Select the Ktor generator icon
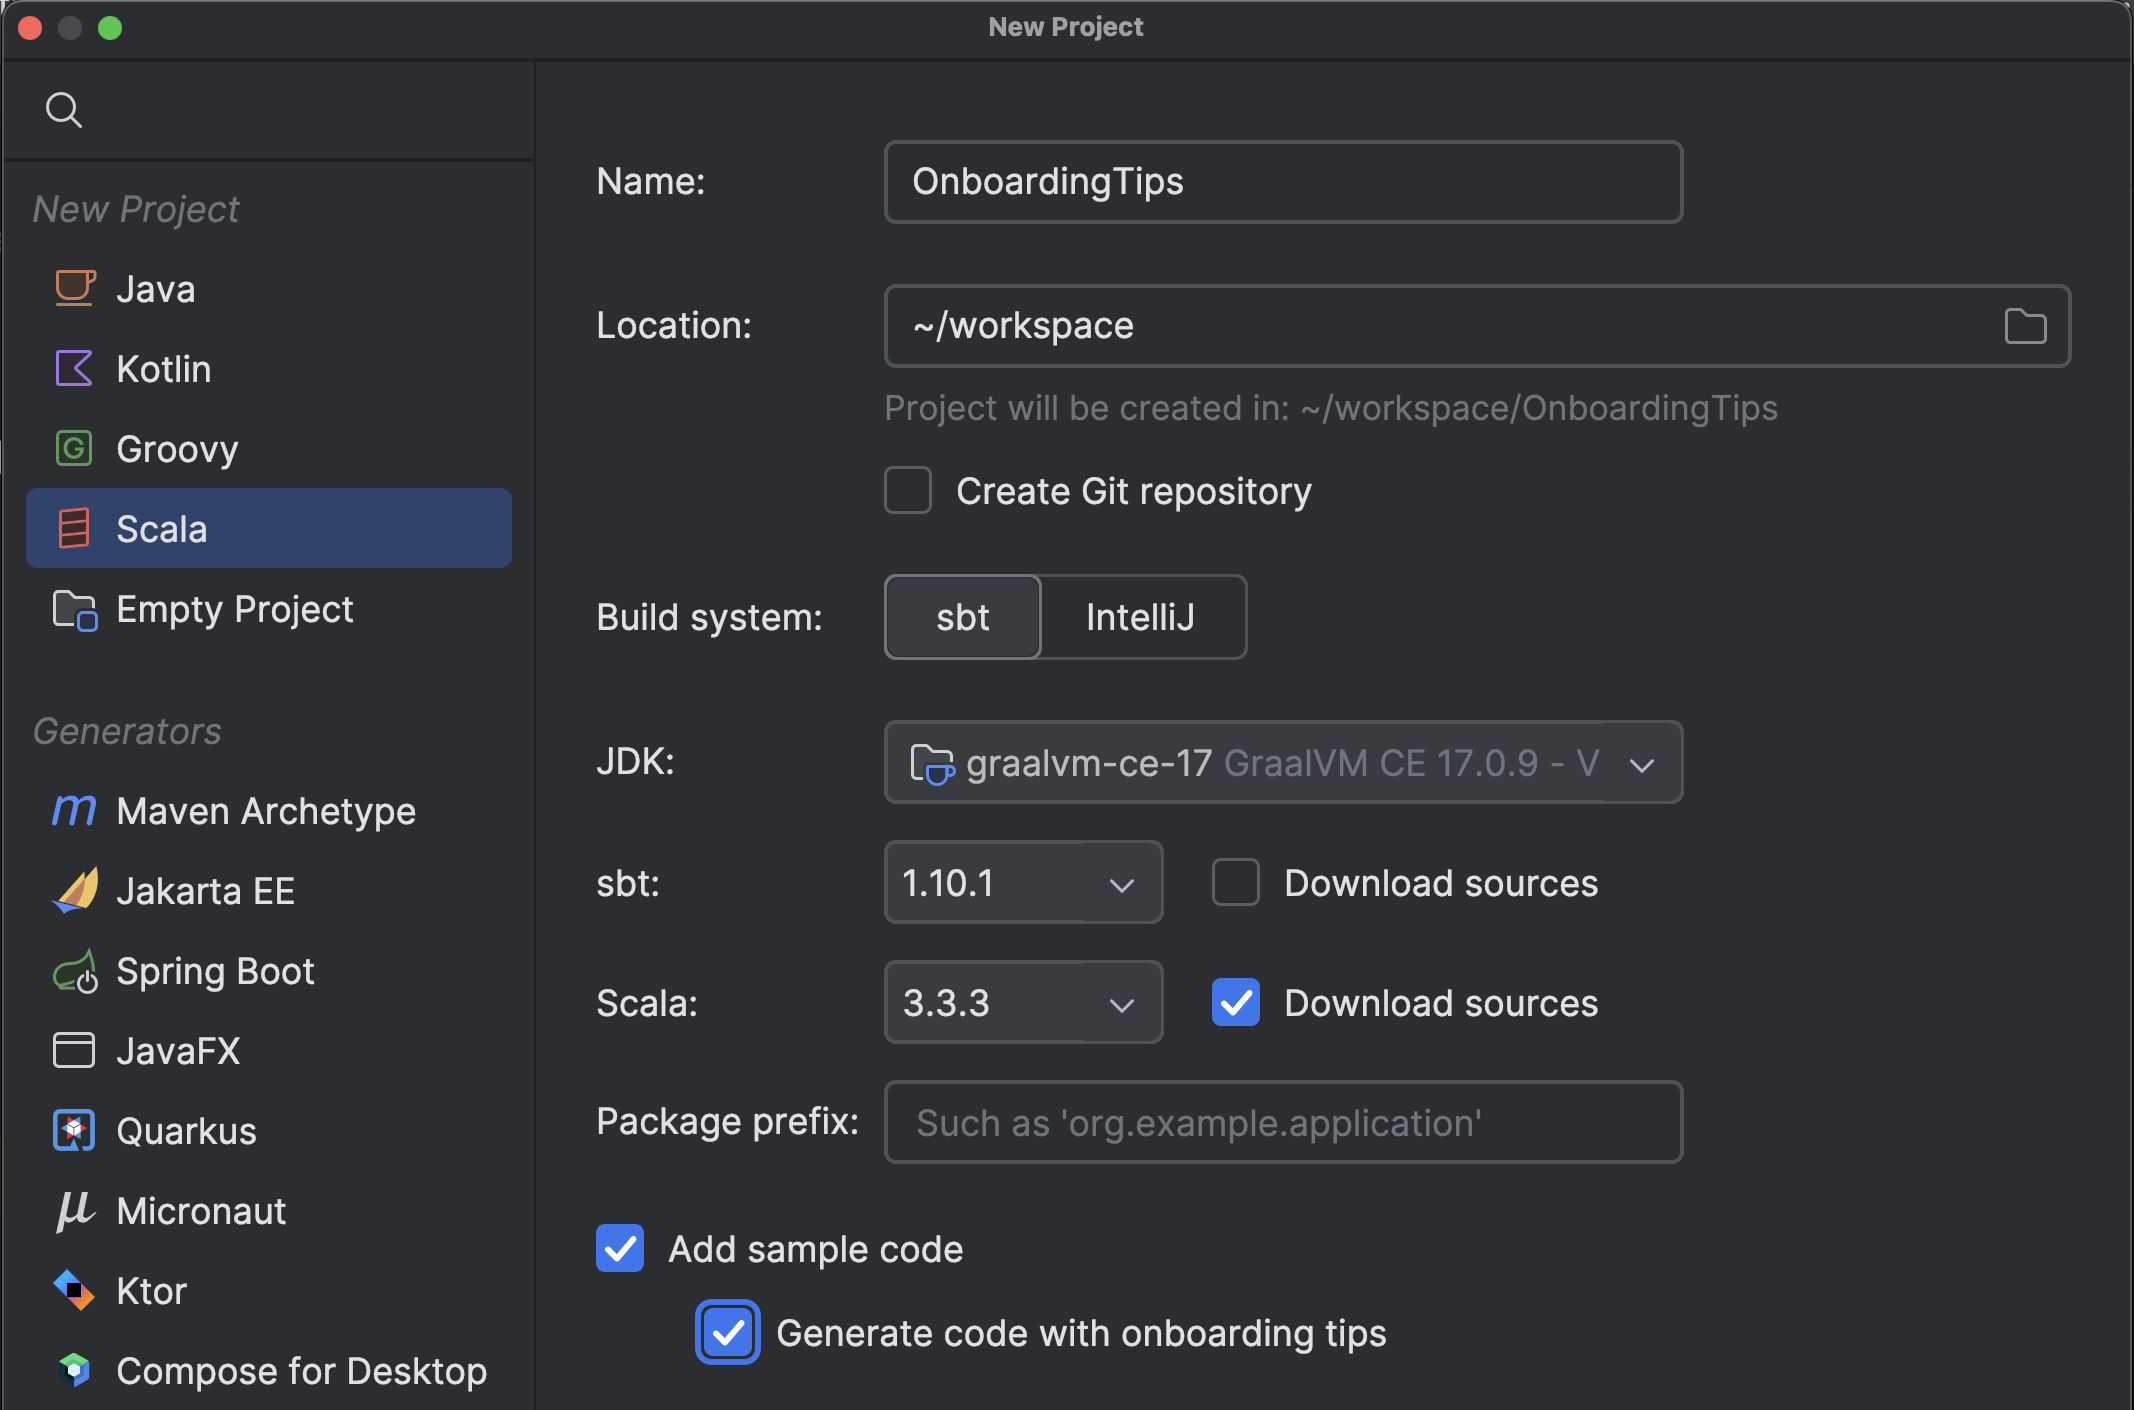Viewport: 2134px width, 1410px height. click(72, 1290)
